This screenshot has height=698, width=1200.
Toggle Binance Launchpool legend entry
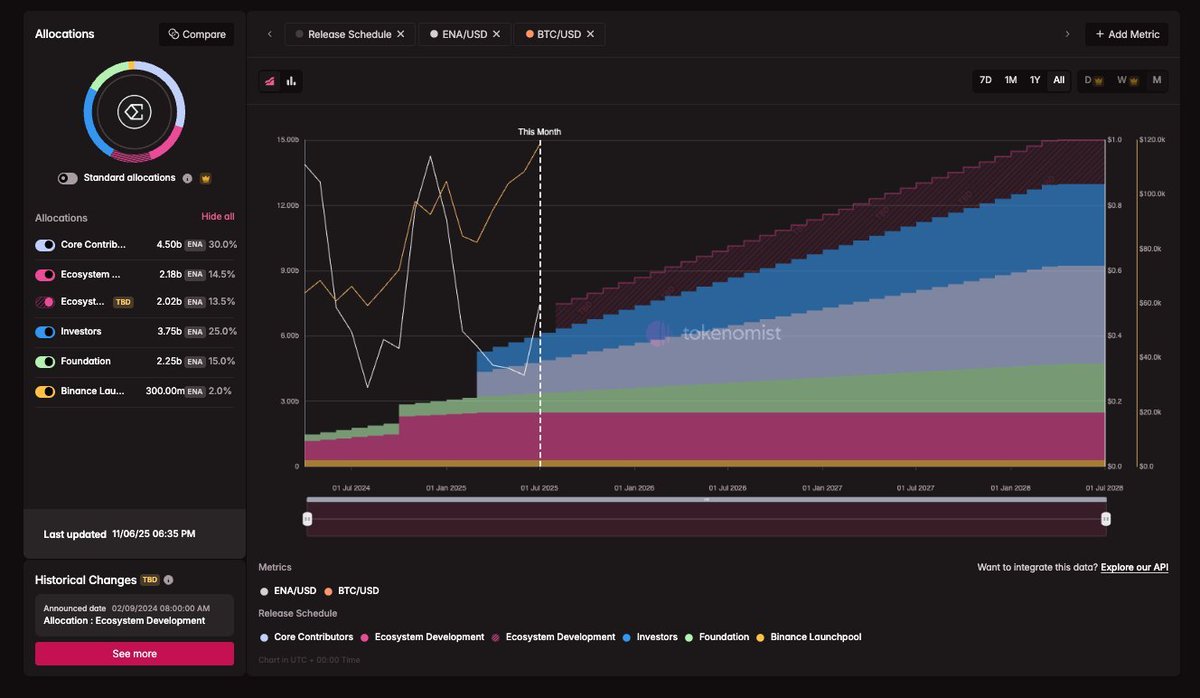[809, 637]
